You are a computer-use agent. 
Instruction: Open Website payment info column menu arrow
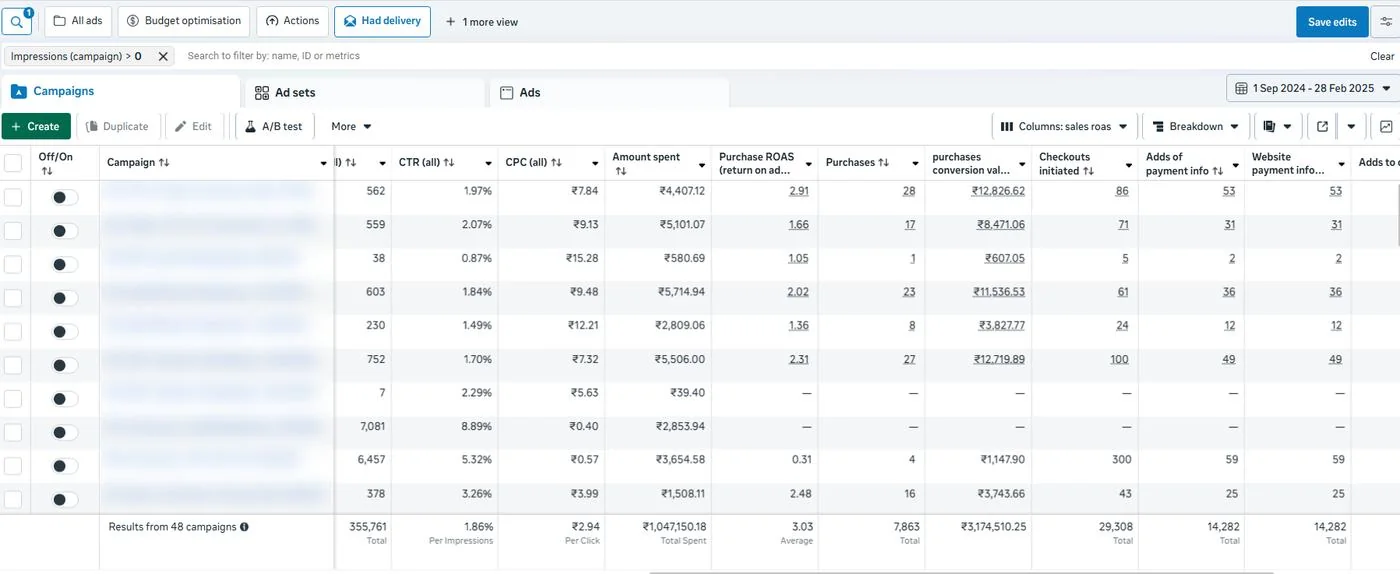(x=1342, y=163)
